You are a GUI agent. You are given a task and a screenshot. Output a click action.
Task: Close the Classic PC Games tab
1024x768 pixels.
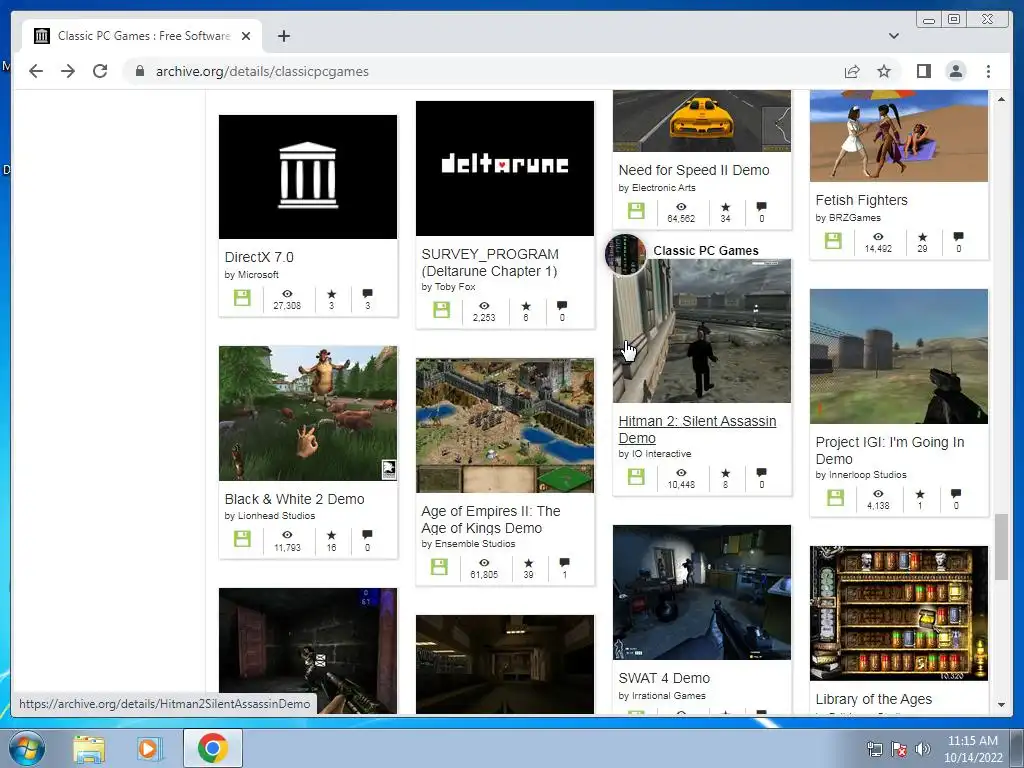[246, 36]
